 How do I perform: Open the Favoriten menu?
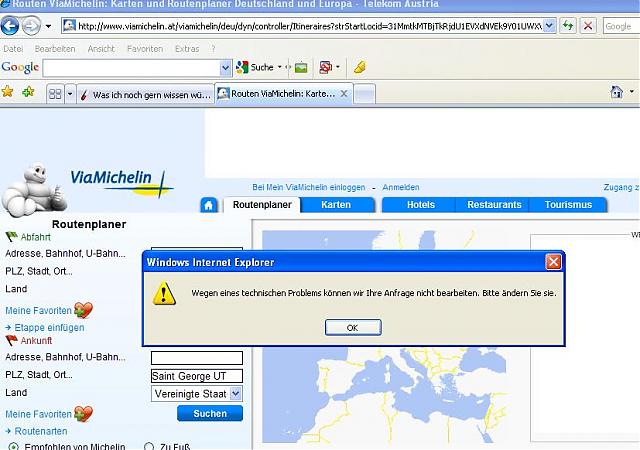point(145,49)
